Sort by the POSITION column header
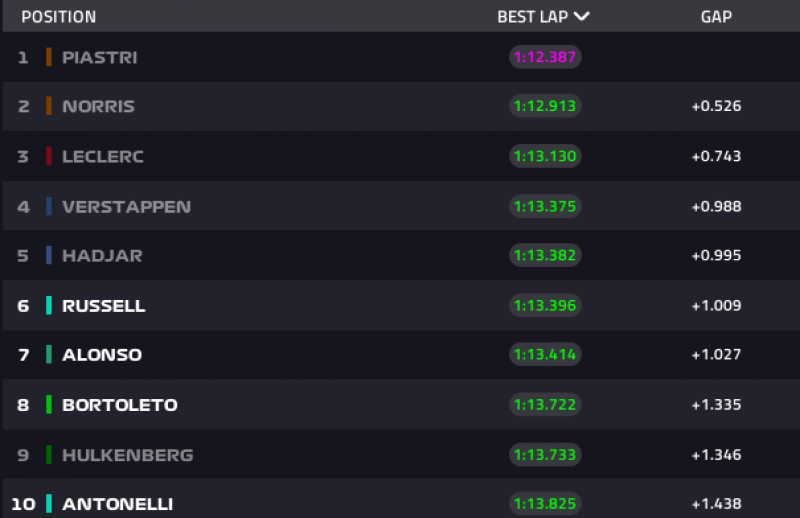 59,17
